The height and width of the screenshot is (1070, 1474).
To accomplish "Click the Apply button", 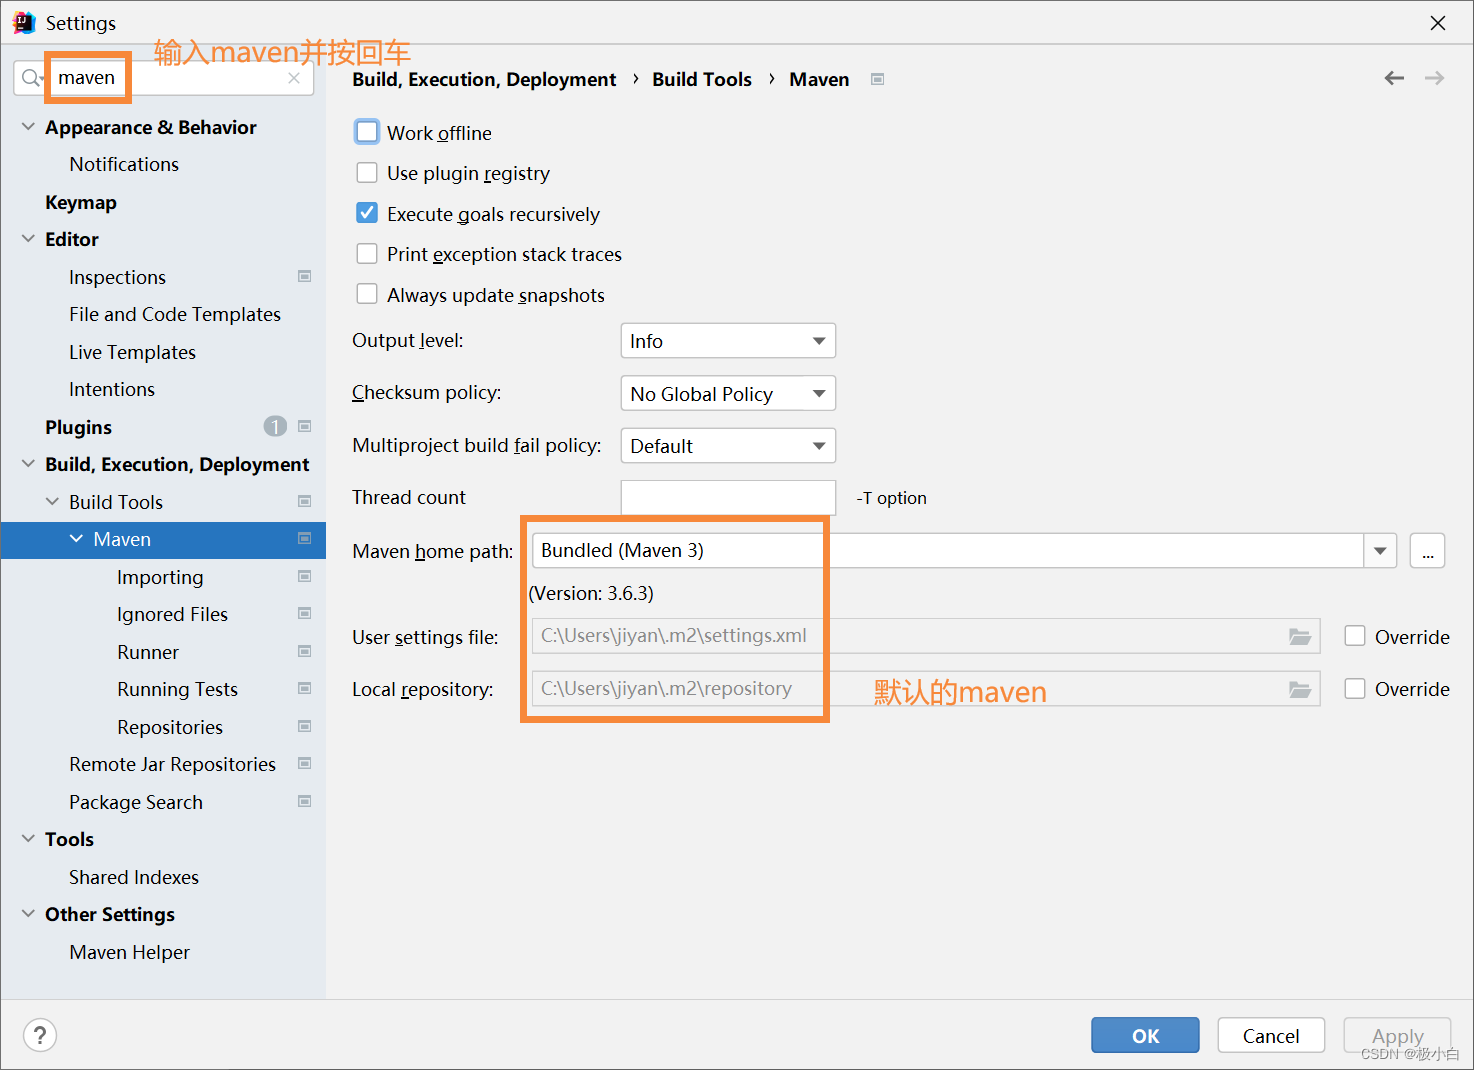I will tap(1397, 1035).
